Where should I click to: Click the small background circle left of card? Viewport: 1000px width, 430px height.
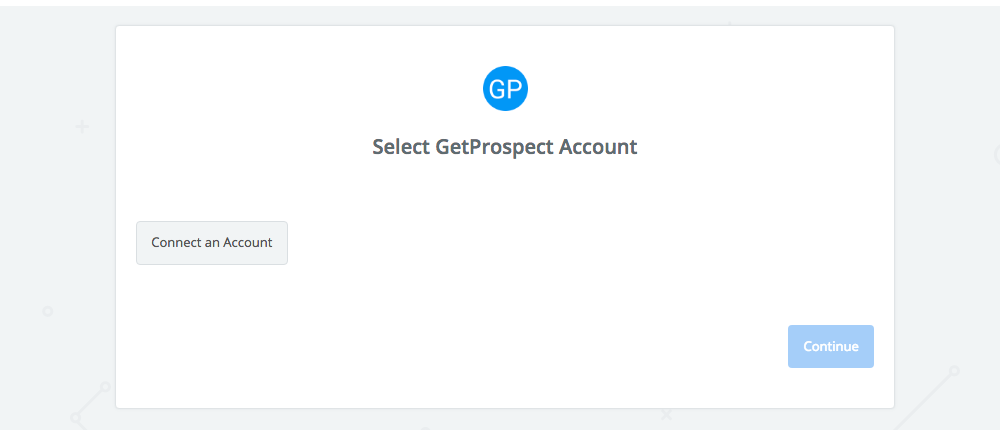tap(47, 311)
